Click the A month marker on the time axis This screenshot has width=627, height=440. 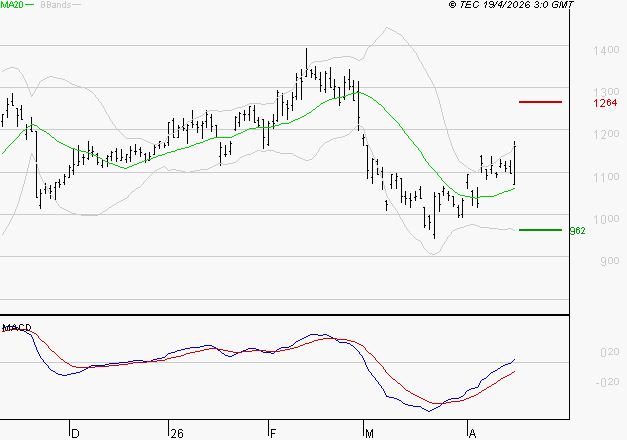(x=472, y=434)
